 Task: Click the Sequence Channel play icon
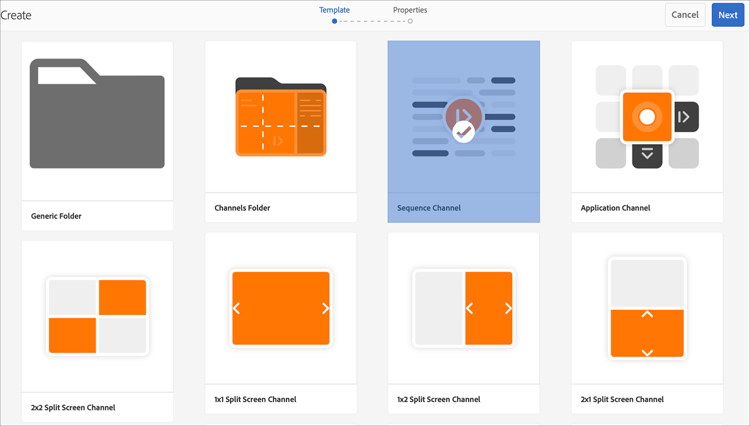[463, 116]
